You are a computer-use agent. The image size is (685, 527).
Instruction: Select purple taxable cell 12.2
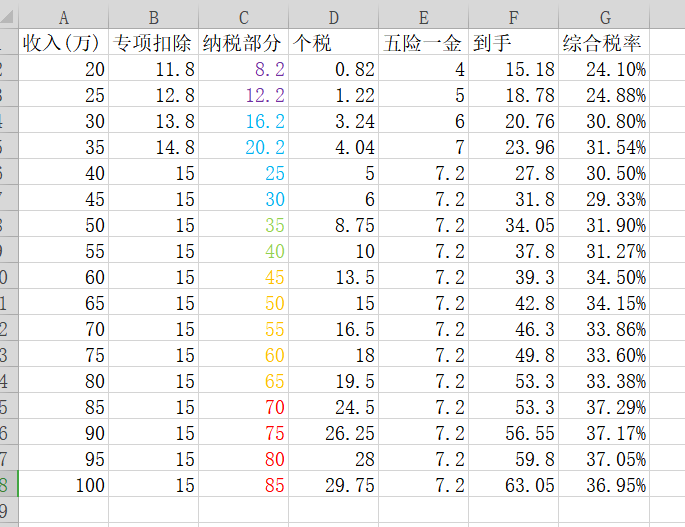(243, 94)
